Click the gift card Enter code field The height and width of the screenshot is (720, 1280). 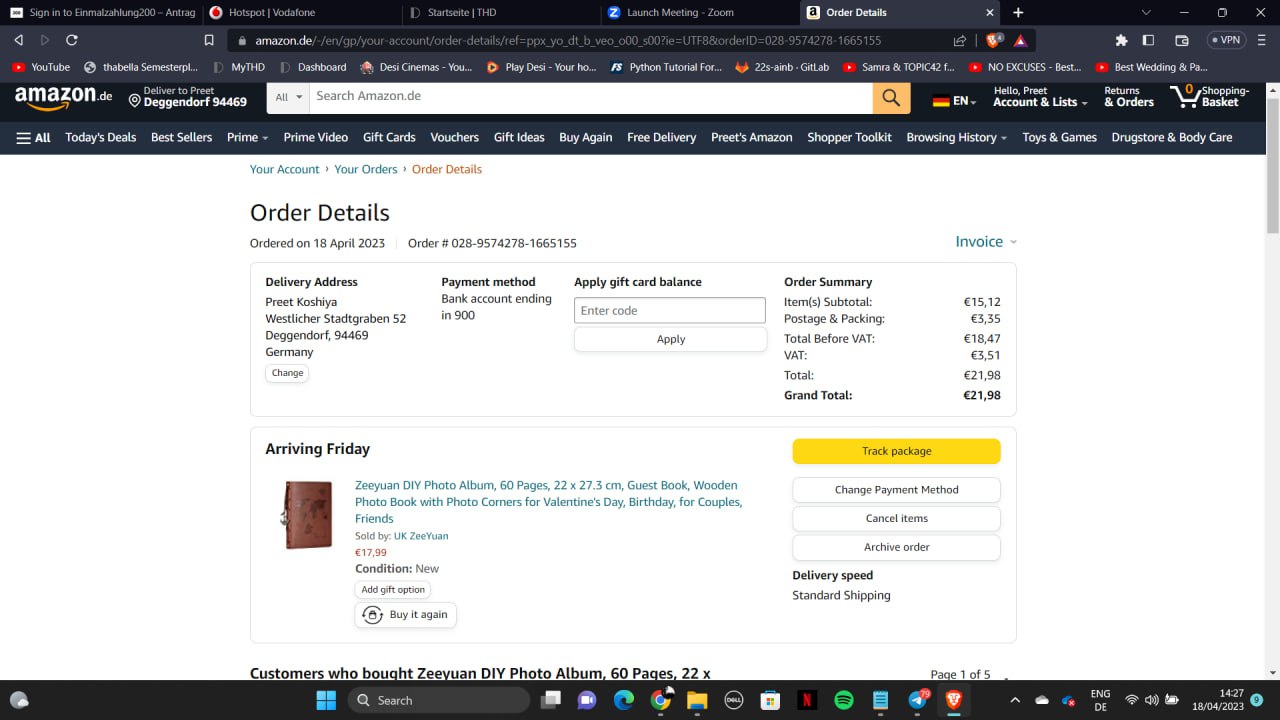click(669, 310)
